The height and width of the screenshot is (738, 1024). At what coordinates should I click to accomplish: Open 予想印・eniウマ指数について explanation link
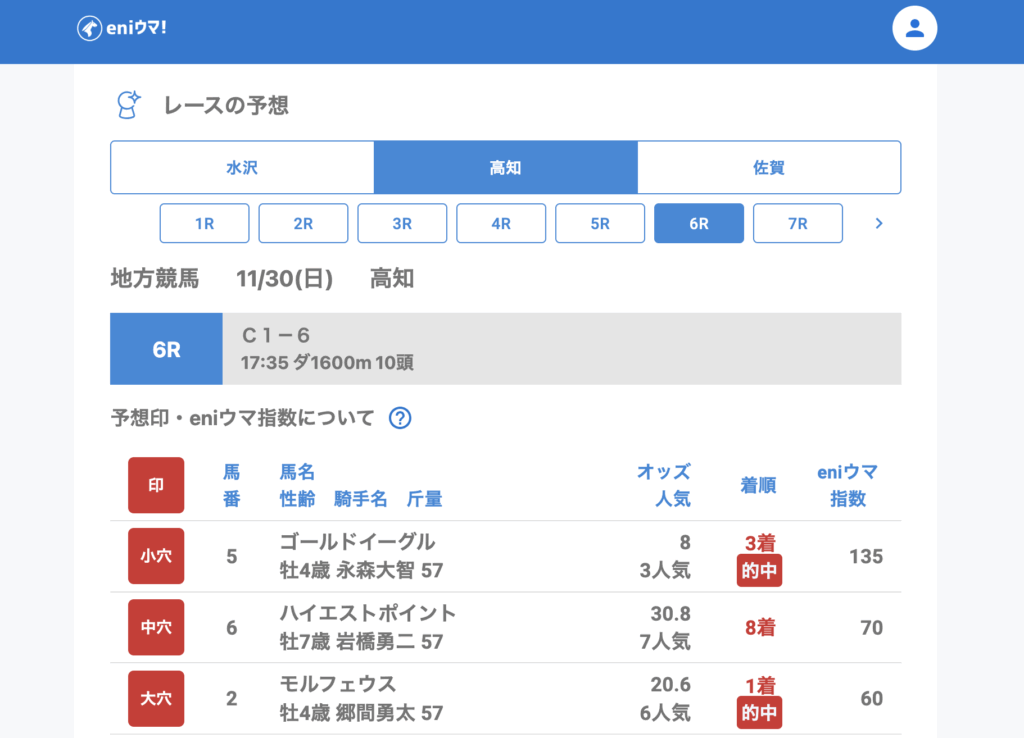point(242,418)
